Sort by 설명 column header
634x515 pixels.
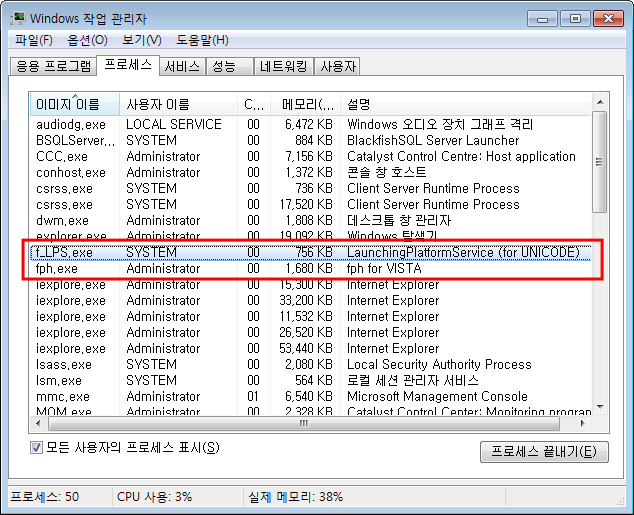(x=466, y=104)
